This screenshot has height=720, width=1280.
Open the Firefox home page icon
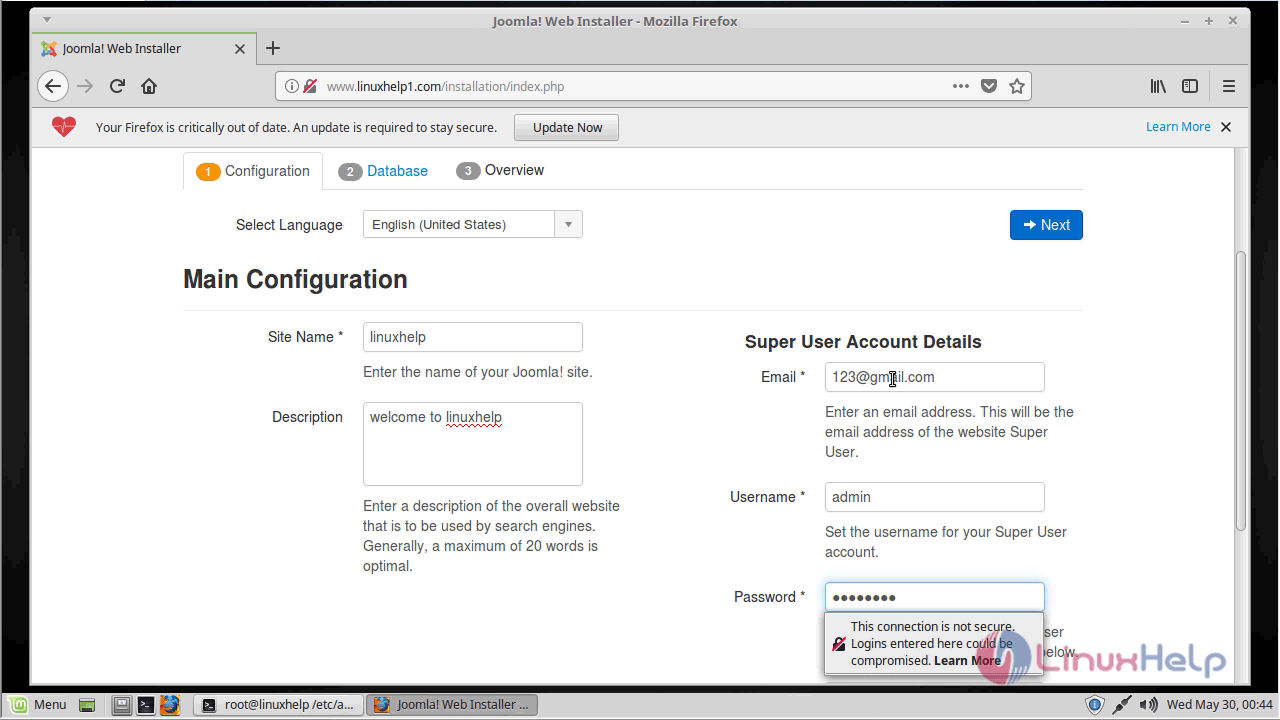[149, 86]
